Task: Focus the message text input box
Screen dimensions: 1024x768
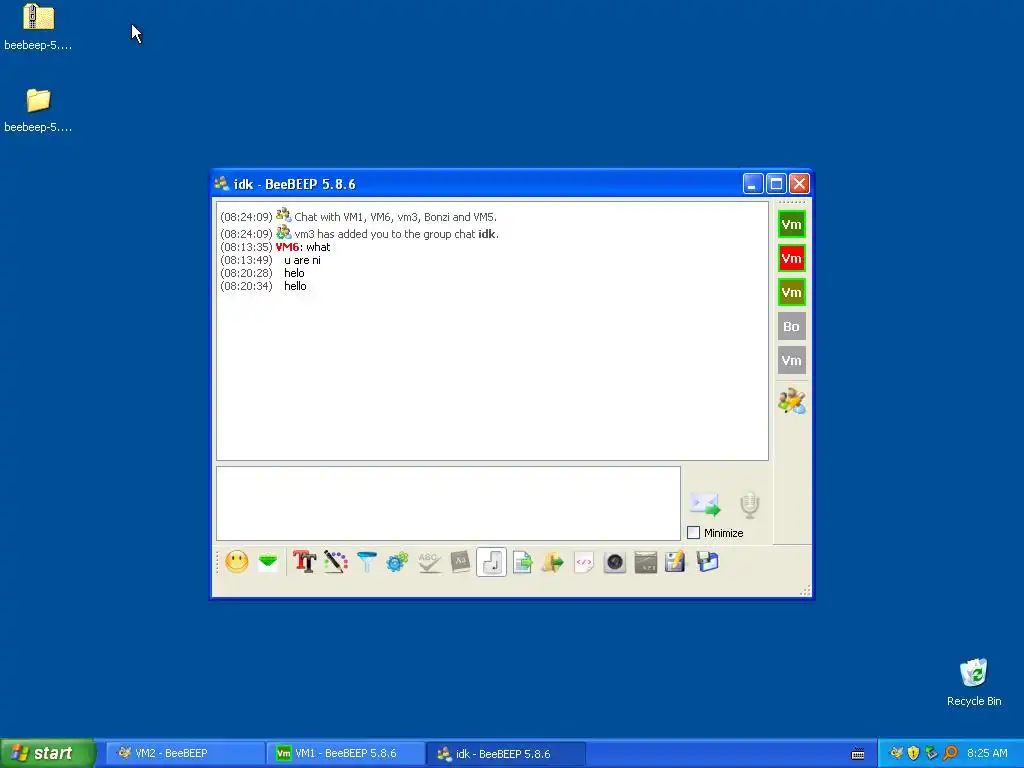Action: coord(448,504)
